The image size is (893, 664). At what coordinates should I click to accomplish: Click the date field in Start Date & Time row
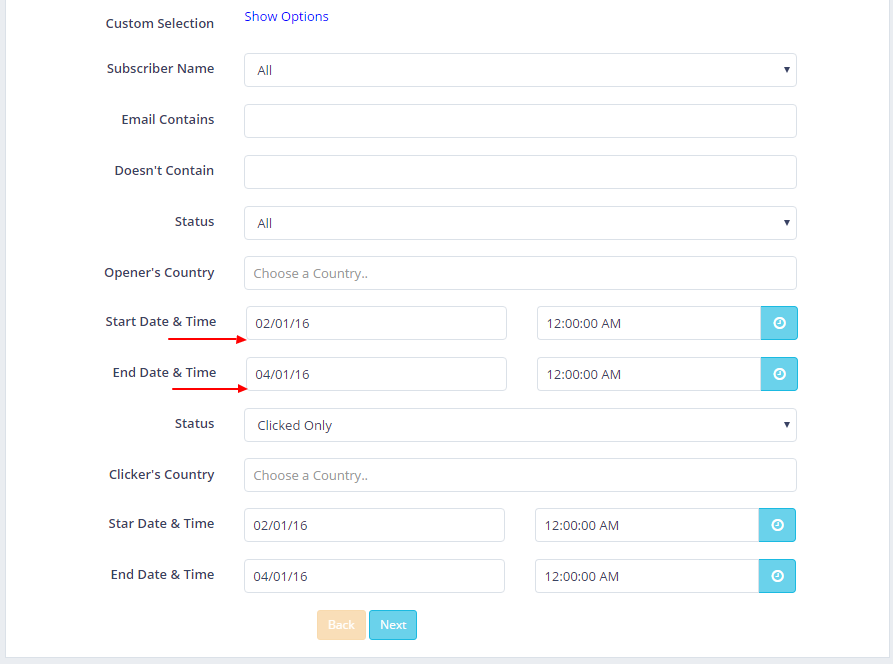click(376, 323)
